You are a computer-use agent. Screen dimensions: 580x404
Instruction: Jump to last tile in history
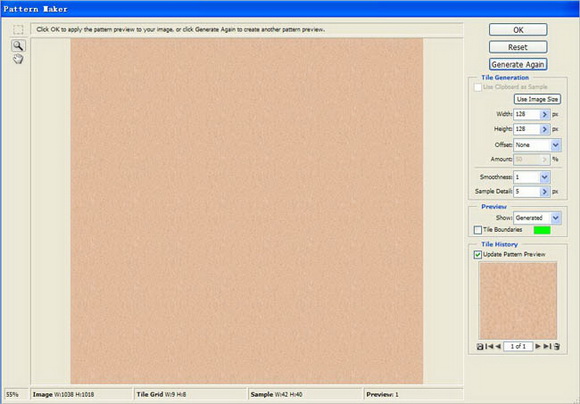(x=547, y=347)
